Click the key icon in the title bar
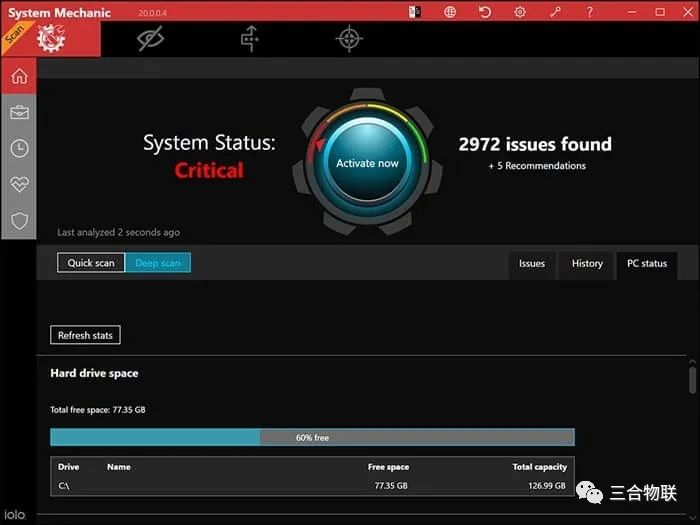The width and height of the screenshot is (700, 525). point(555,12)
